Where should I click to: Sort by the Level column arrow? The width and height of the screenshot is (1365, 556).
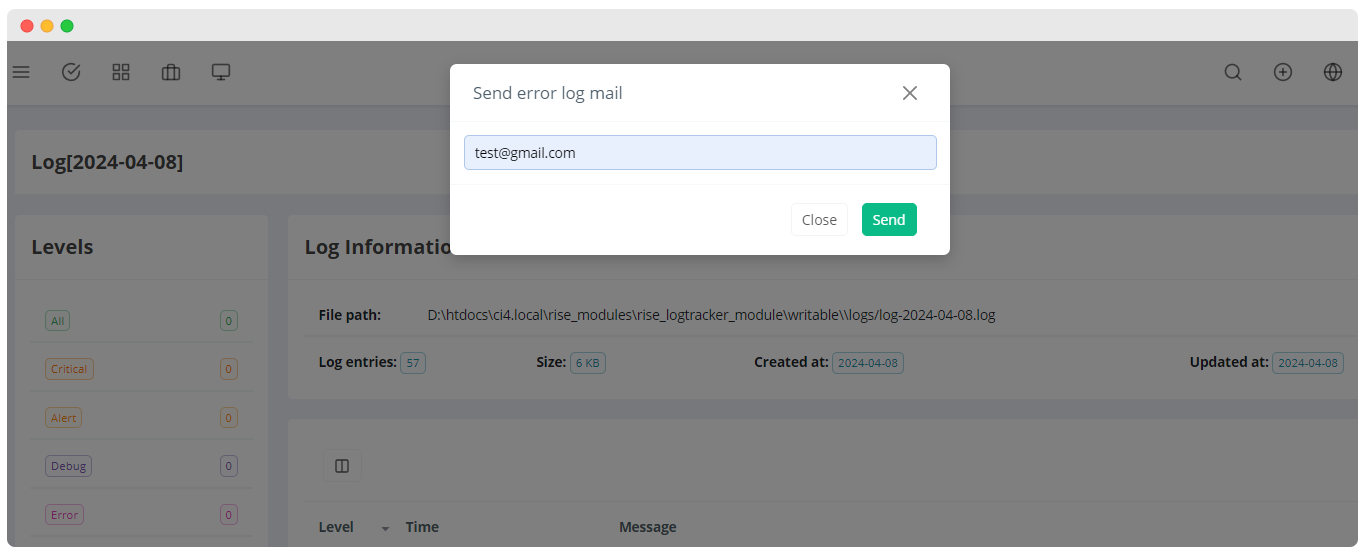click(x=385, y=528)
